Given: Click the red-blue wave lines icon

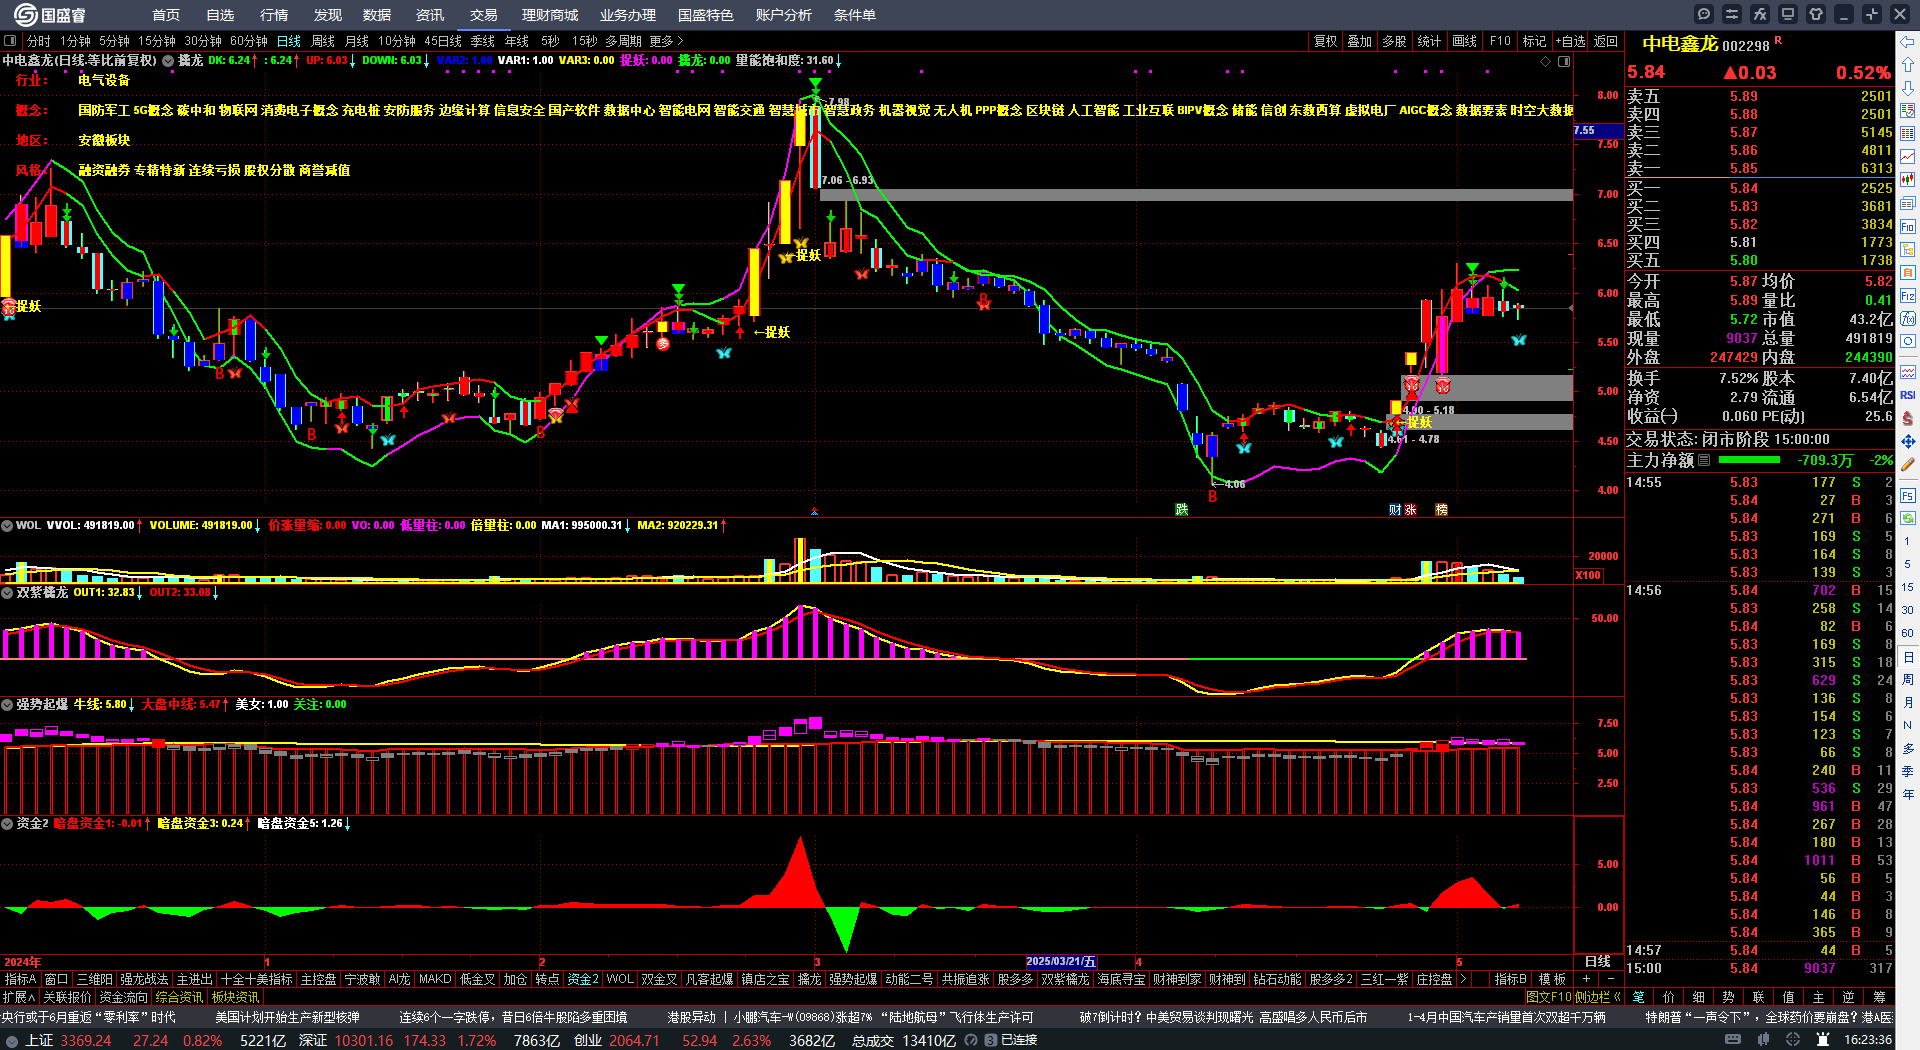Looking at the screenshot, I should coord(1908,372).
